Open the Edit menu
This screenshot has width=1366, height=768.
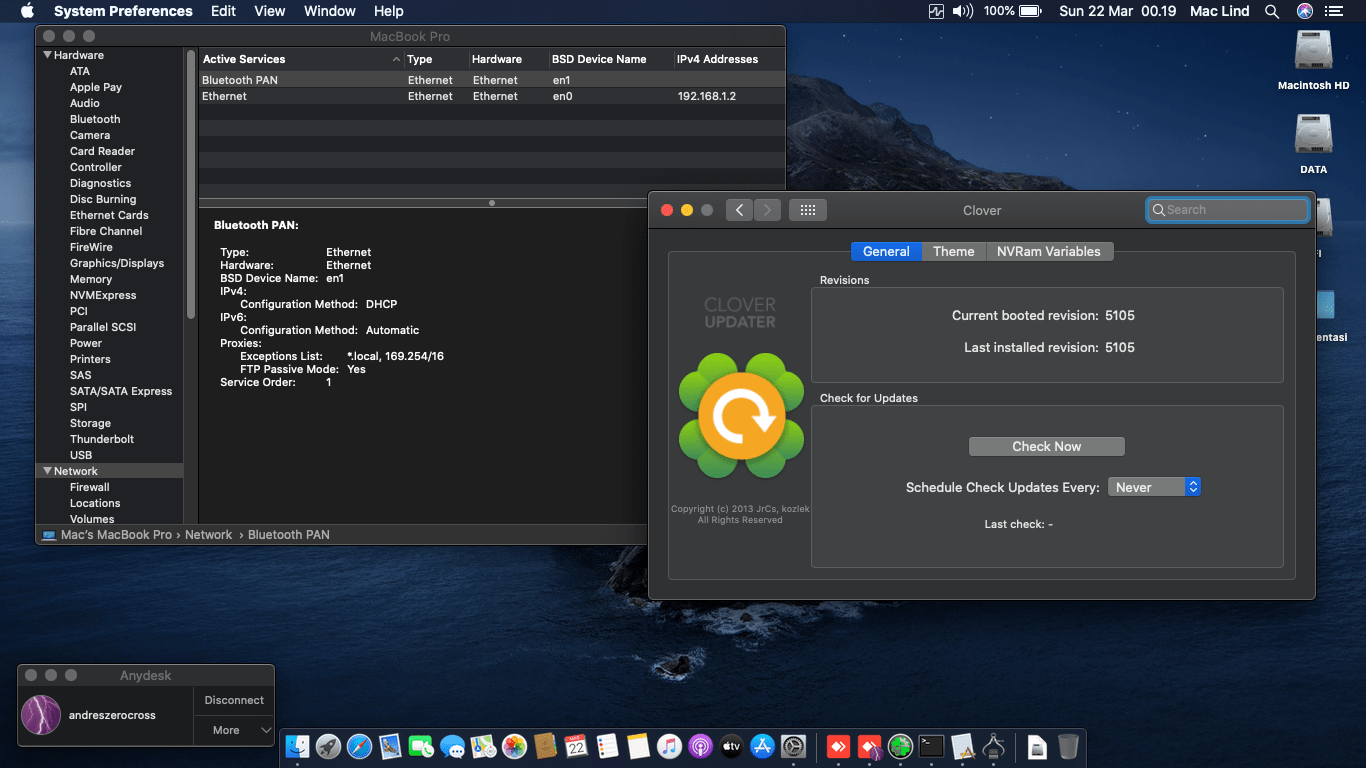point(223,11)
